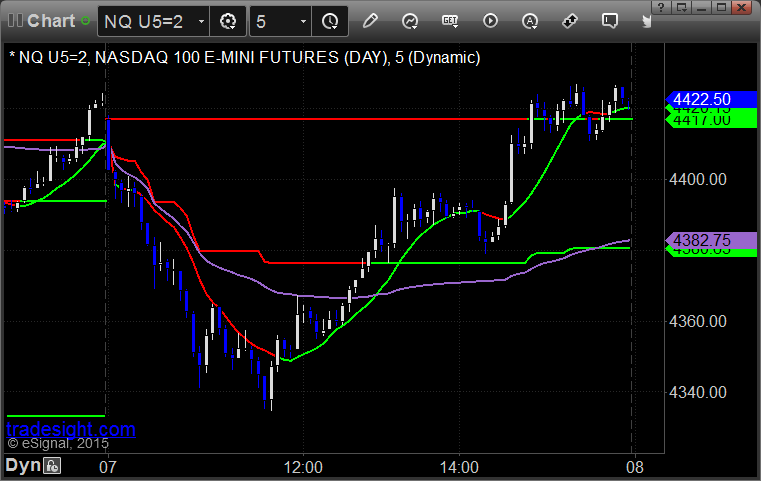
Task: Start bar replay with the play icon
Action: [490, 21]
